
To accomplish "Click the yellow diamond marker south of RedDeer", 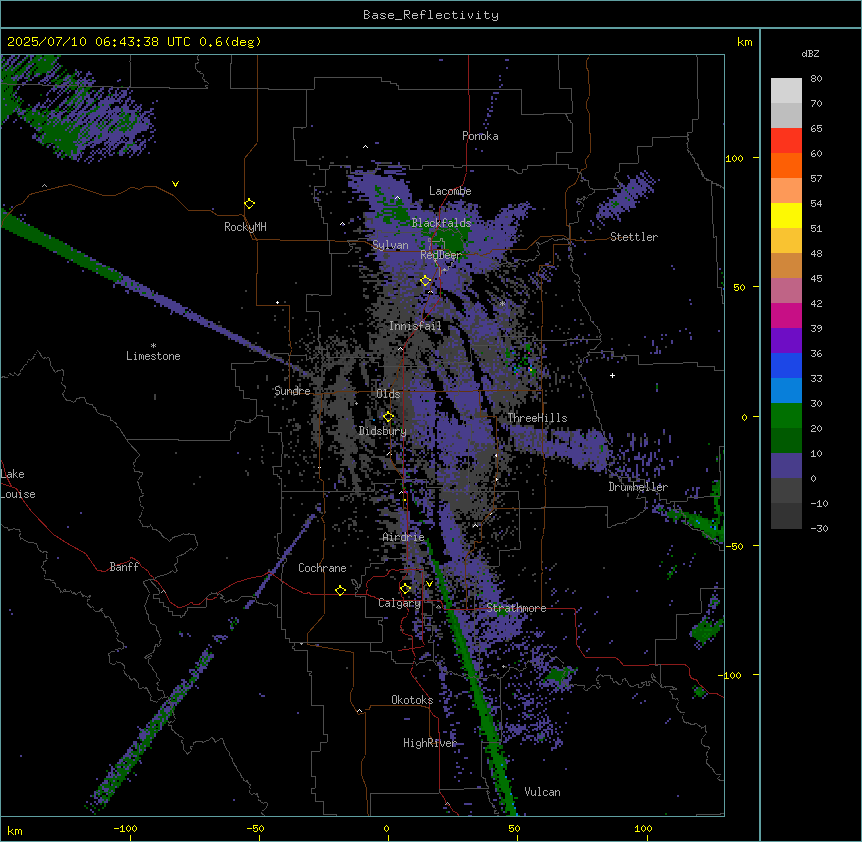I will 426,281.
